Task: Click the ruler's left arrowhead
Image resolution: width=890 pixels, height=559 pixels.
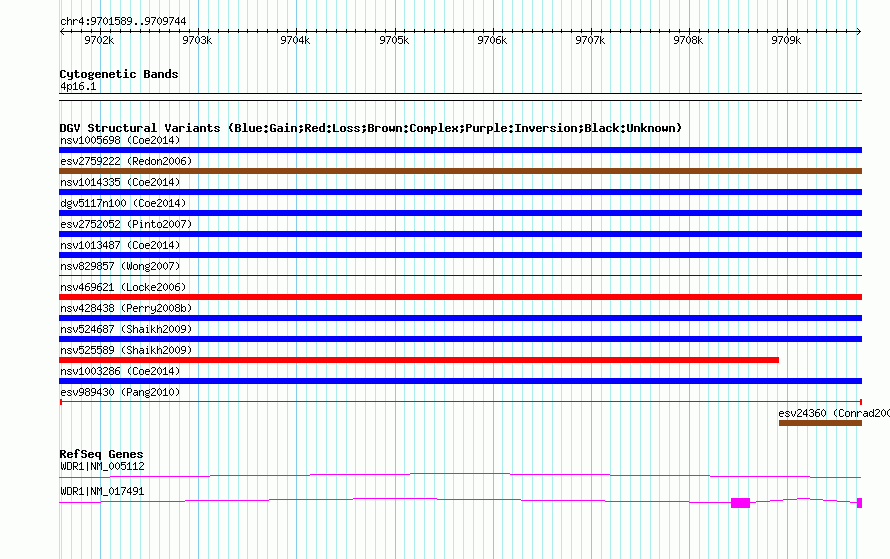Action: (62, 32)
